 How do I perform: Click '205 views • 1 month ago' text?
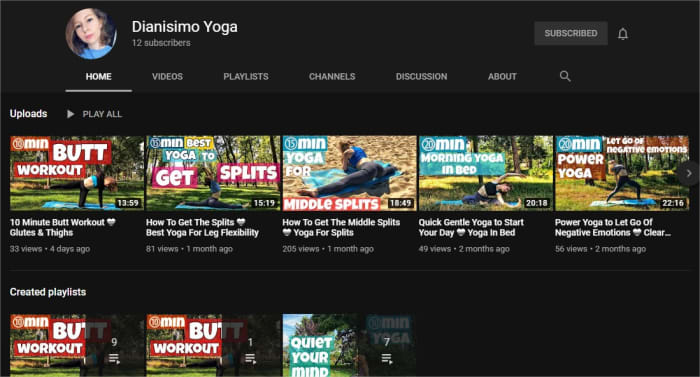328,249
